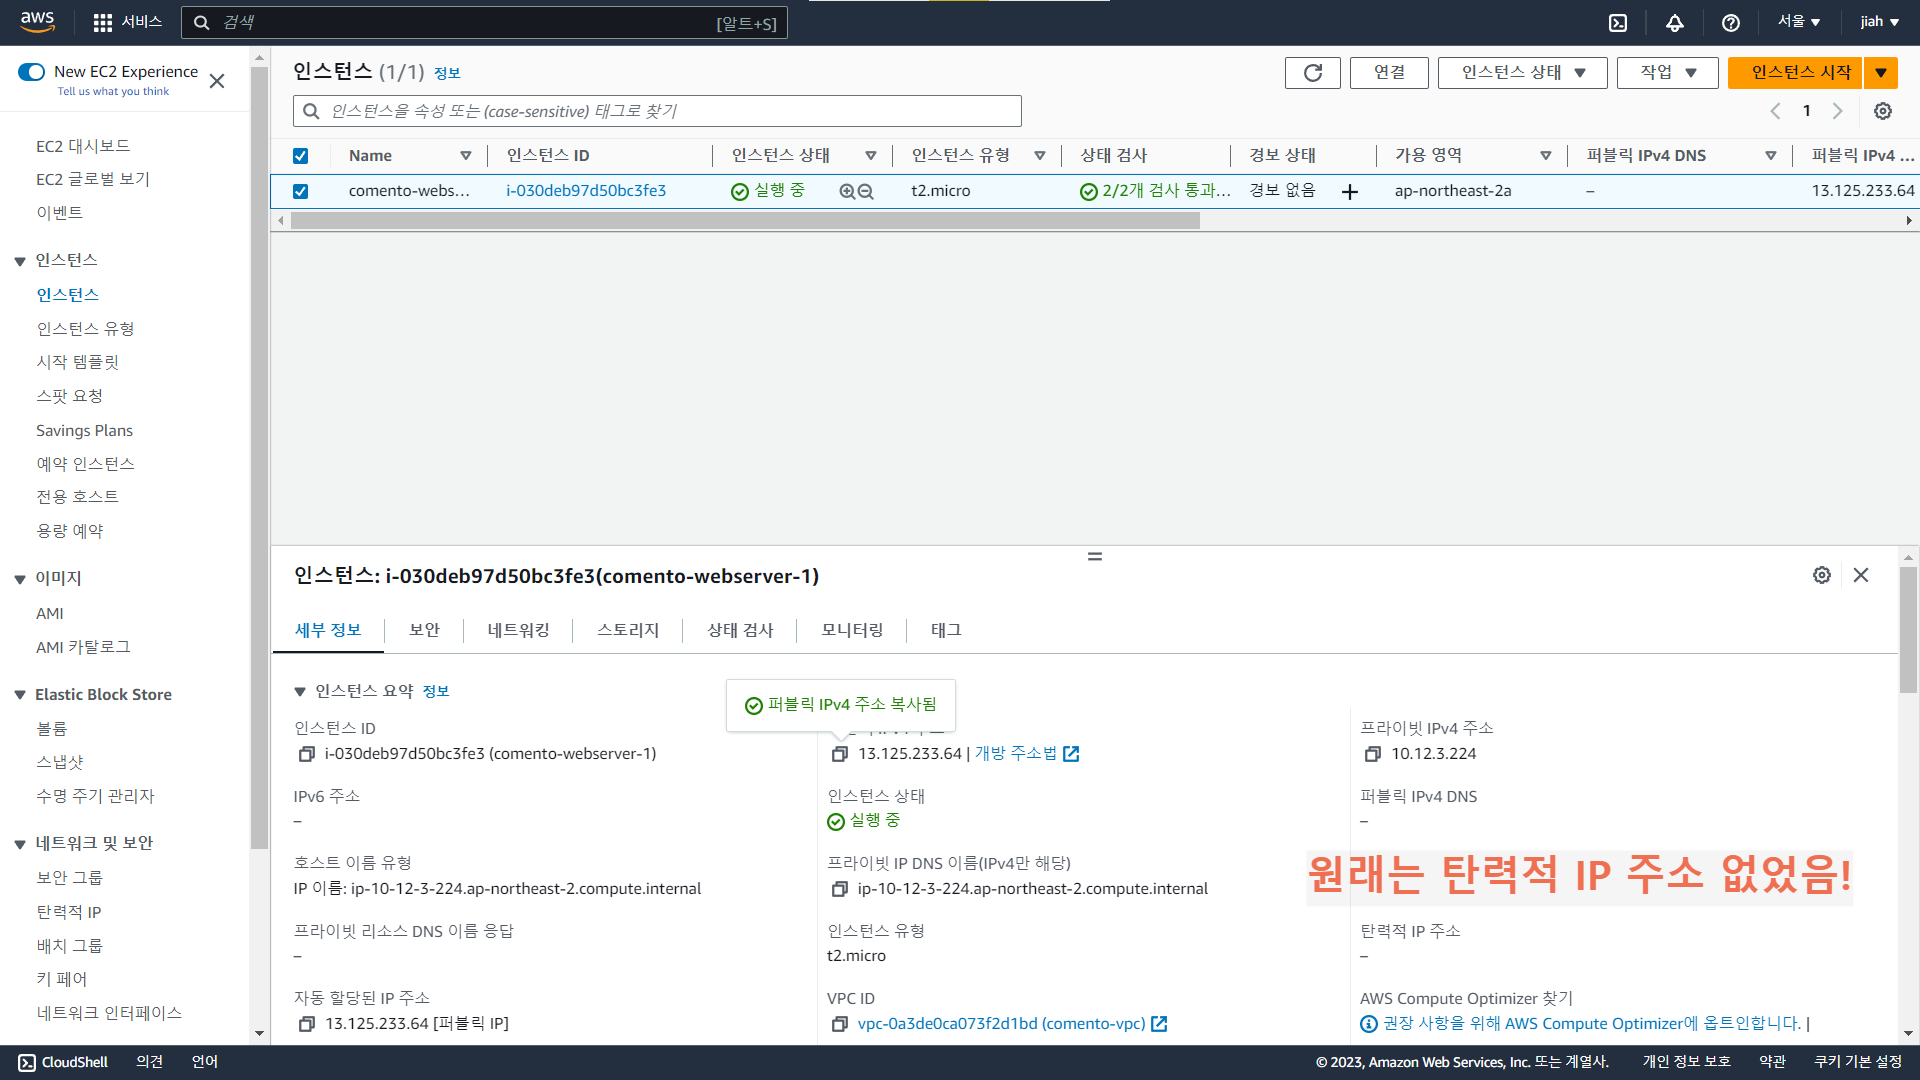Close New EC2 Experience banner
The image size is (1920, 1080).
coord(217,81)
